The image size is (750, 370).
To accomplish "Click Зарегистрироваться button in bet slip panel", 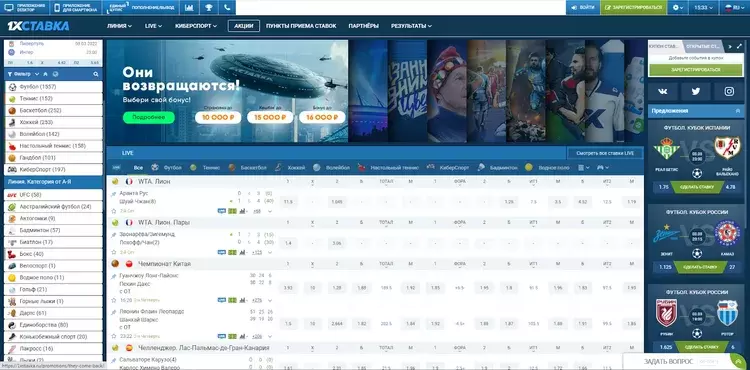I will pyautogui.click(x=695, y=70).
